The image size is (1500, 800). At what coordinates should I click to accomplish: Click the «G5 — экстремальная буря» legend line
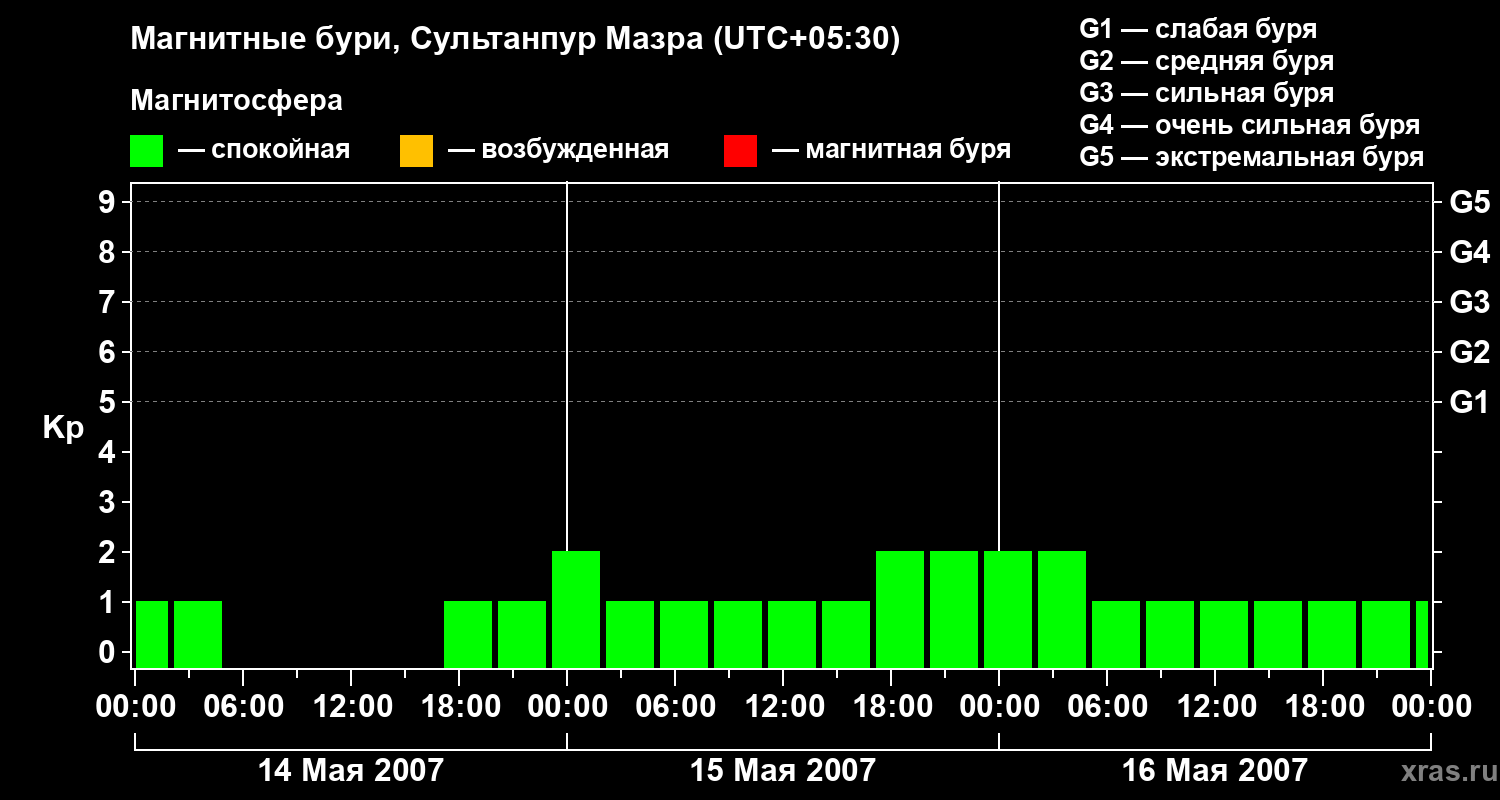tap(1252, 157)
